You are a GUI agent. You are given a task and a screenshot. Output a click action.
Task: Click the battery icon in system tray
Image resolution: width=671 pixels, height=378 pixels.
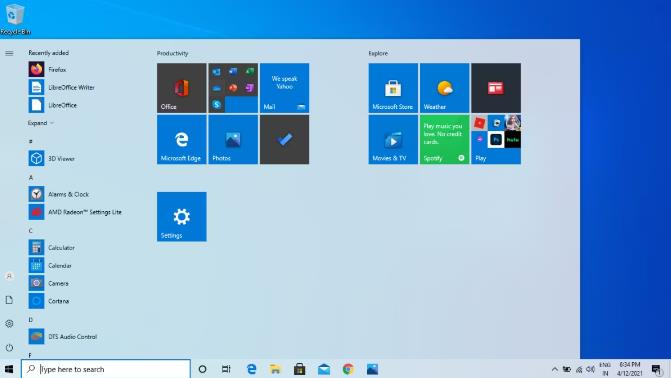tap(567, 369)
